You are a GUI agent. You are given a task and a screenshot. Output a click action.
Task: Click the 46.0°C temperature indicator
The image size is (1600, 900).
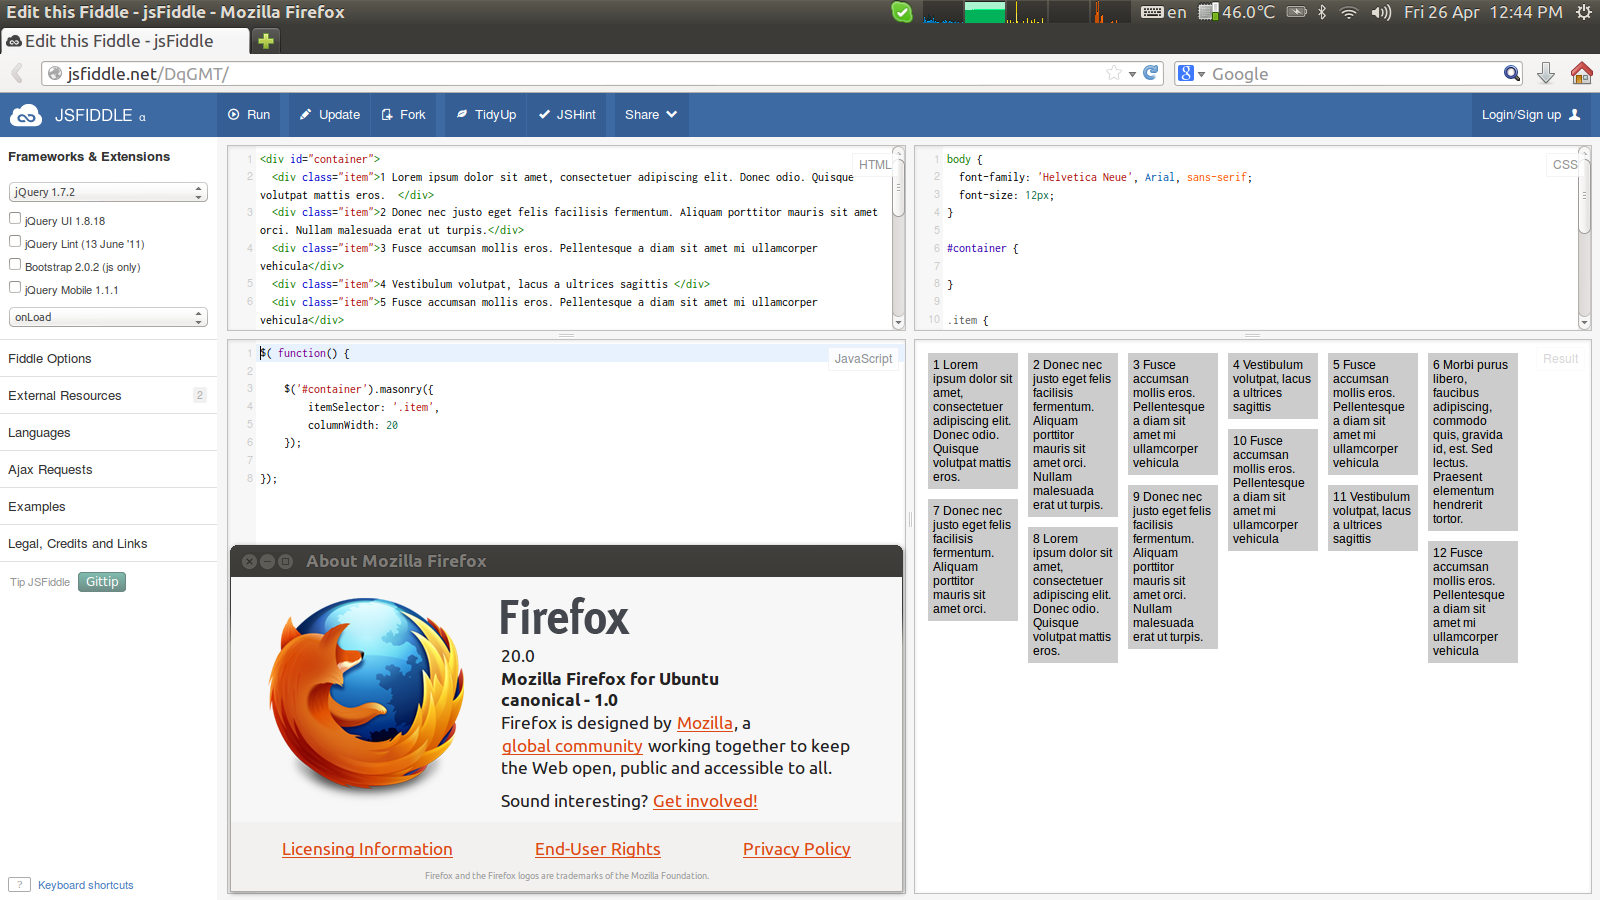1238,12
